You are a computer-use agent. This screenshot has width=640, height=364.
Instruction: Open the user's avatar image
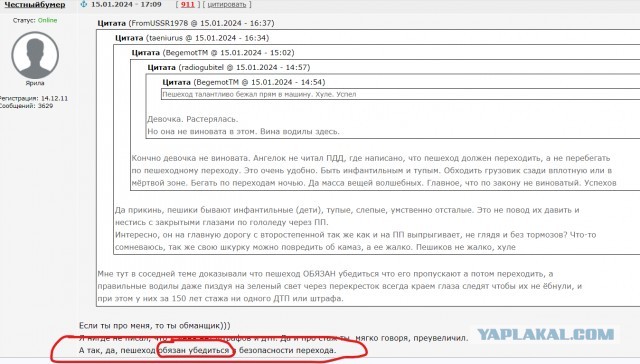pos(35,55)
